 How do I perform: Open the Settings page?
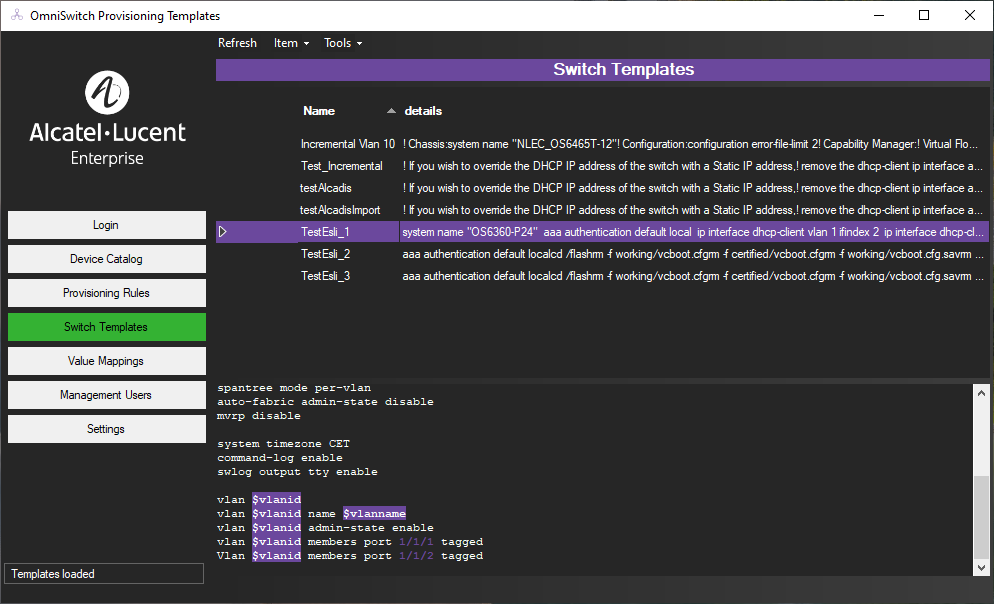point(106,429)
